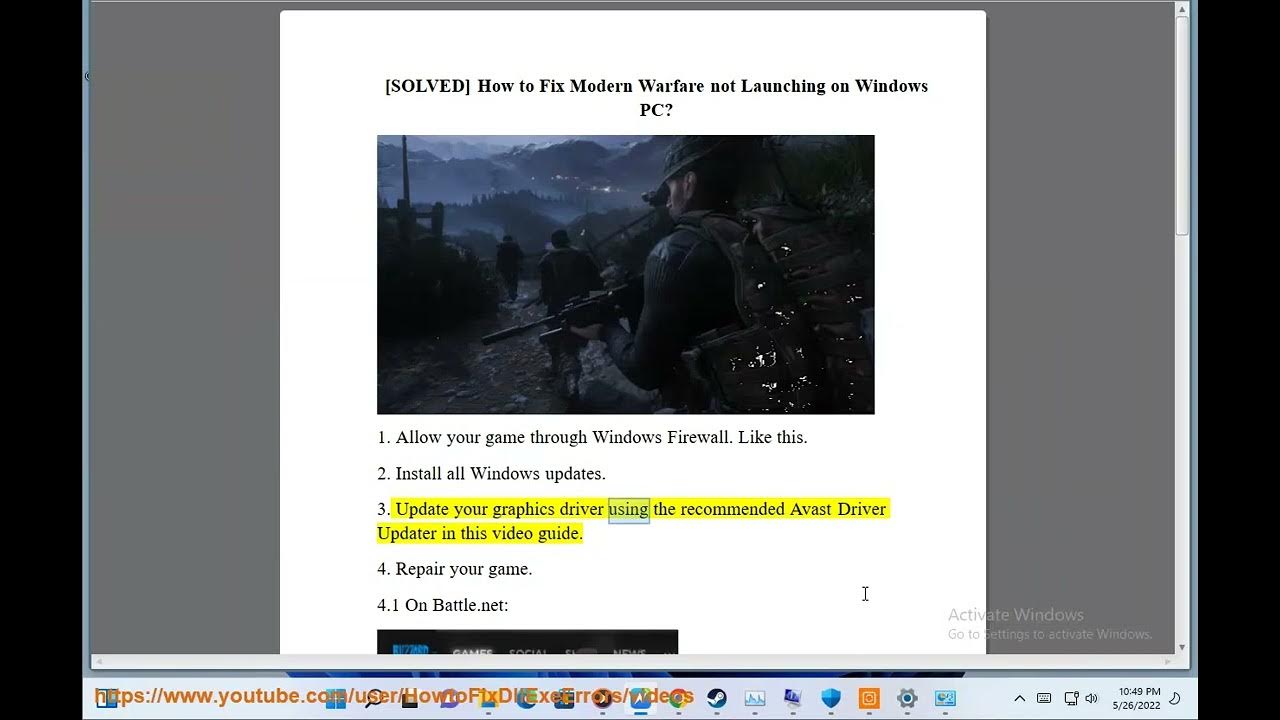This screenshot has width=1280, height=720.
Task: Open the Control Panel taskbar icon
Action: point(945,698)
